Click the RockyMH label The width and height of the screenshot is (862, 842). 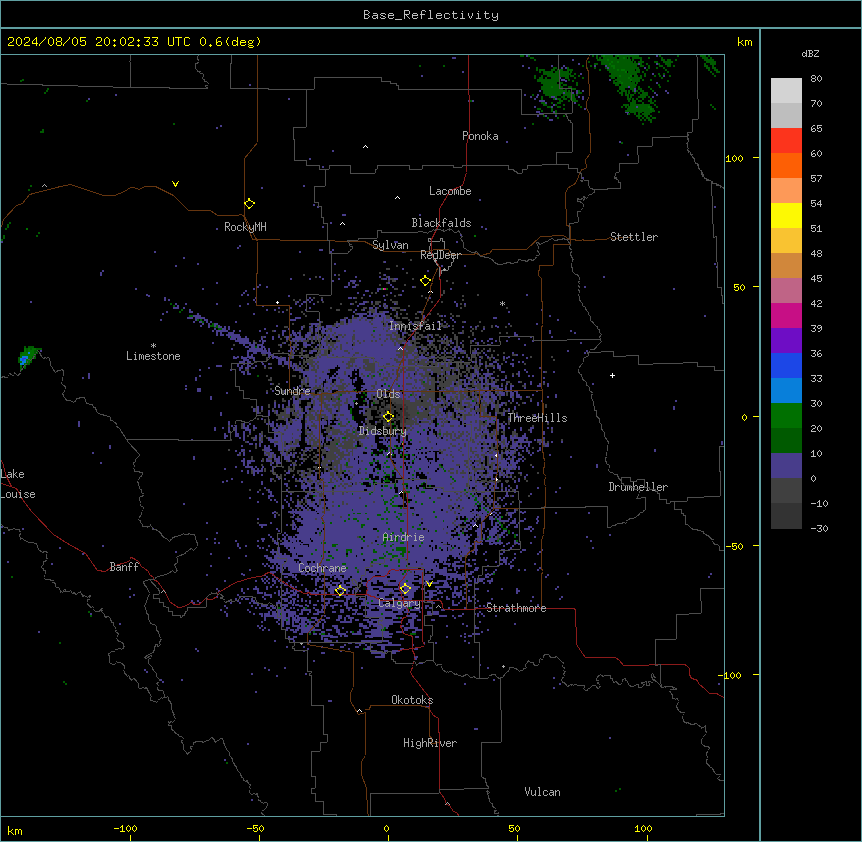point(245,227)
